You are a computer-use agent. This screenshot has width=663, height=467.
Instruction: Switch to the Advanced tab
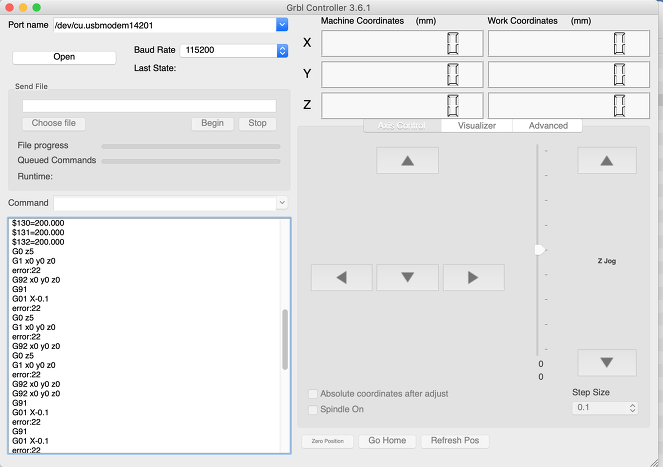pos(548,126)
